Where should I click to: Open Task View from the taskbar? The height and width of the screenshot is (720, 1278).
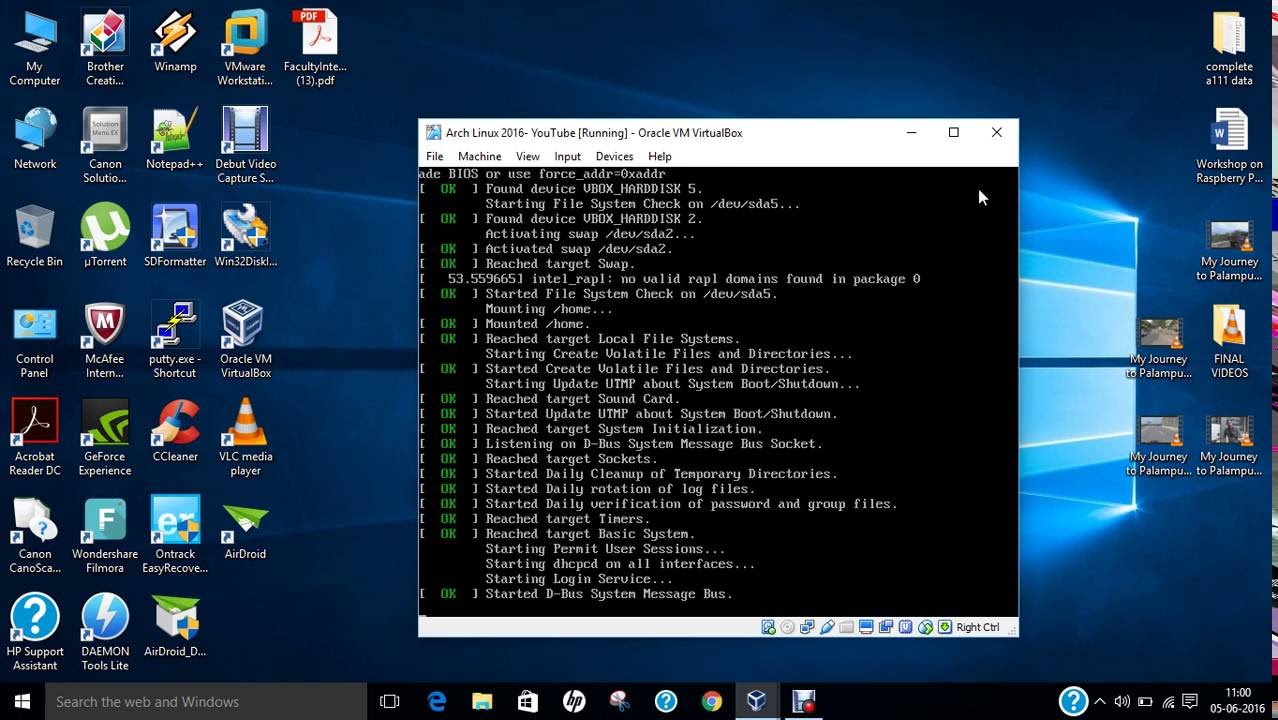390,702
